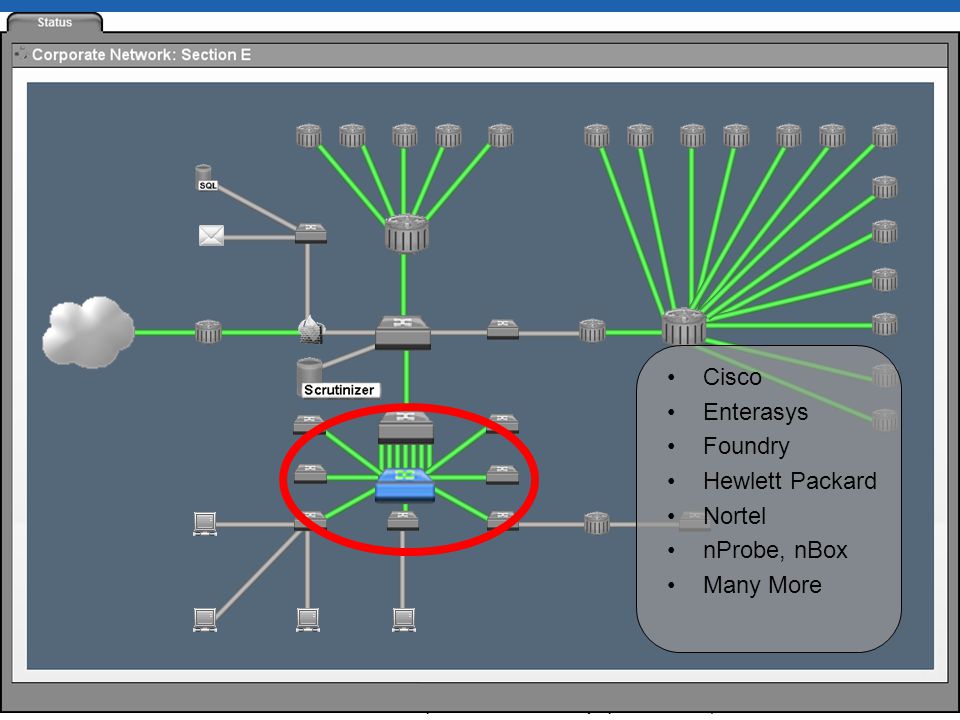
Task: Click the large right-side router hub
Action: click(684, 327)
